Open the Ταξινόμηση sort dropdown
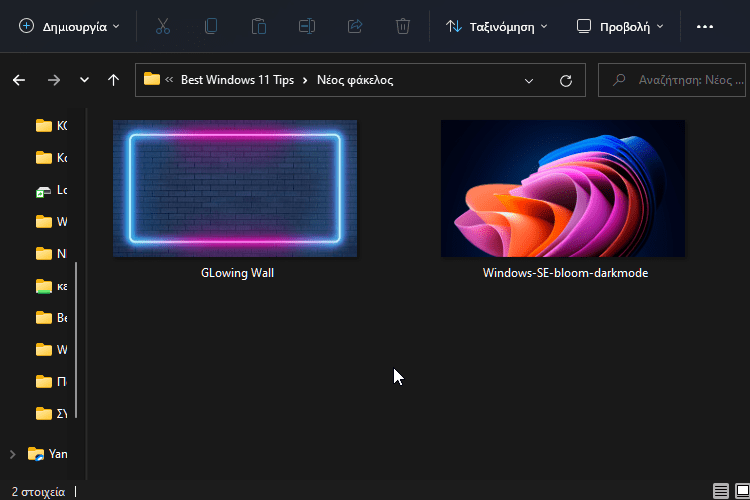Viewport: 750px width, 500px height. pos(496,26)
